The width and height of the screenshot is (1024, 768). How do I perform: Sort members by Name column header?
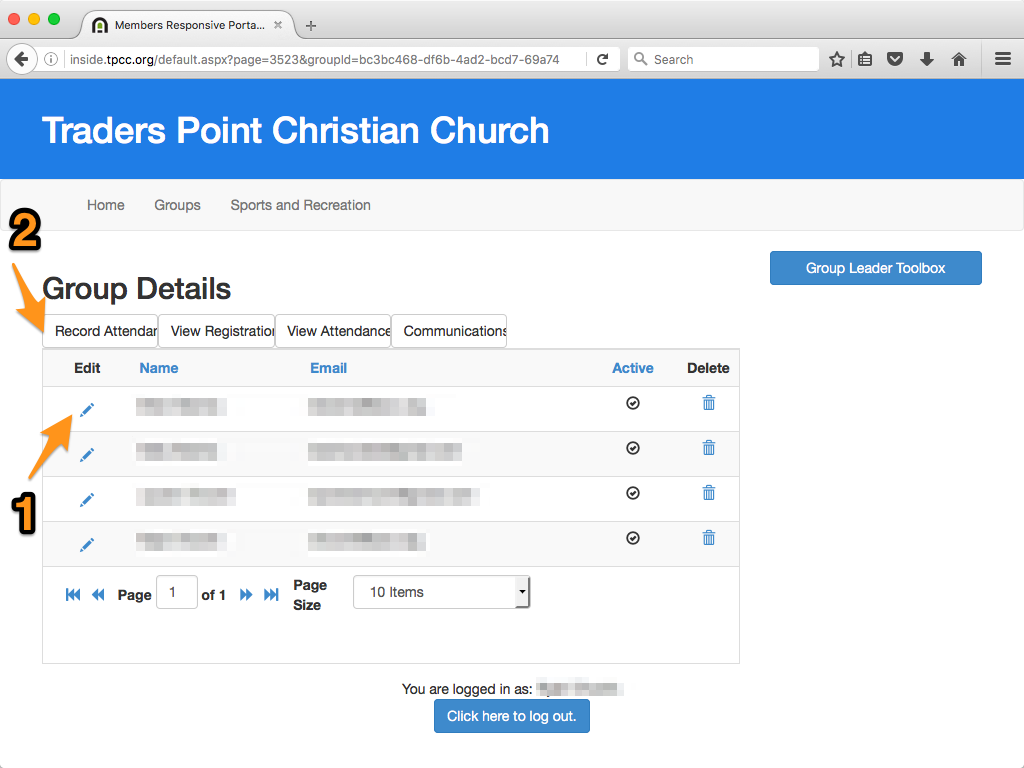coord(159,368)
